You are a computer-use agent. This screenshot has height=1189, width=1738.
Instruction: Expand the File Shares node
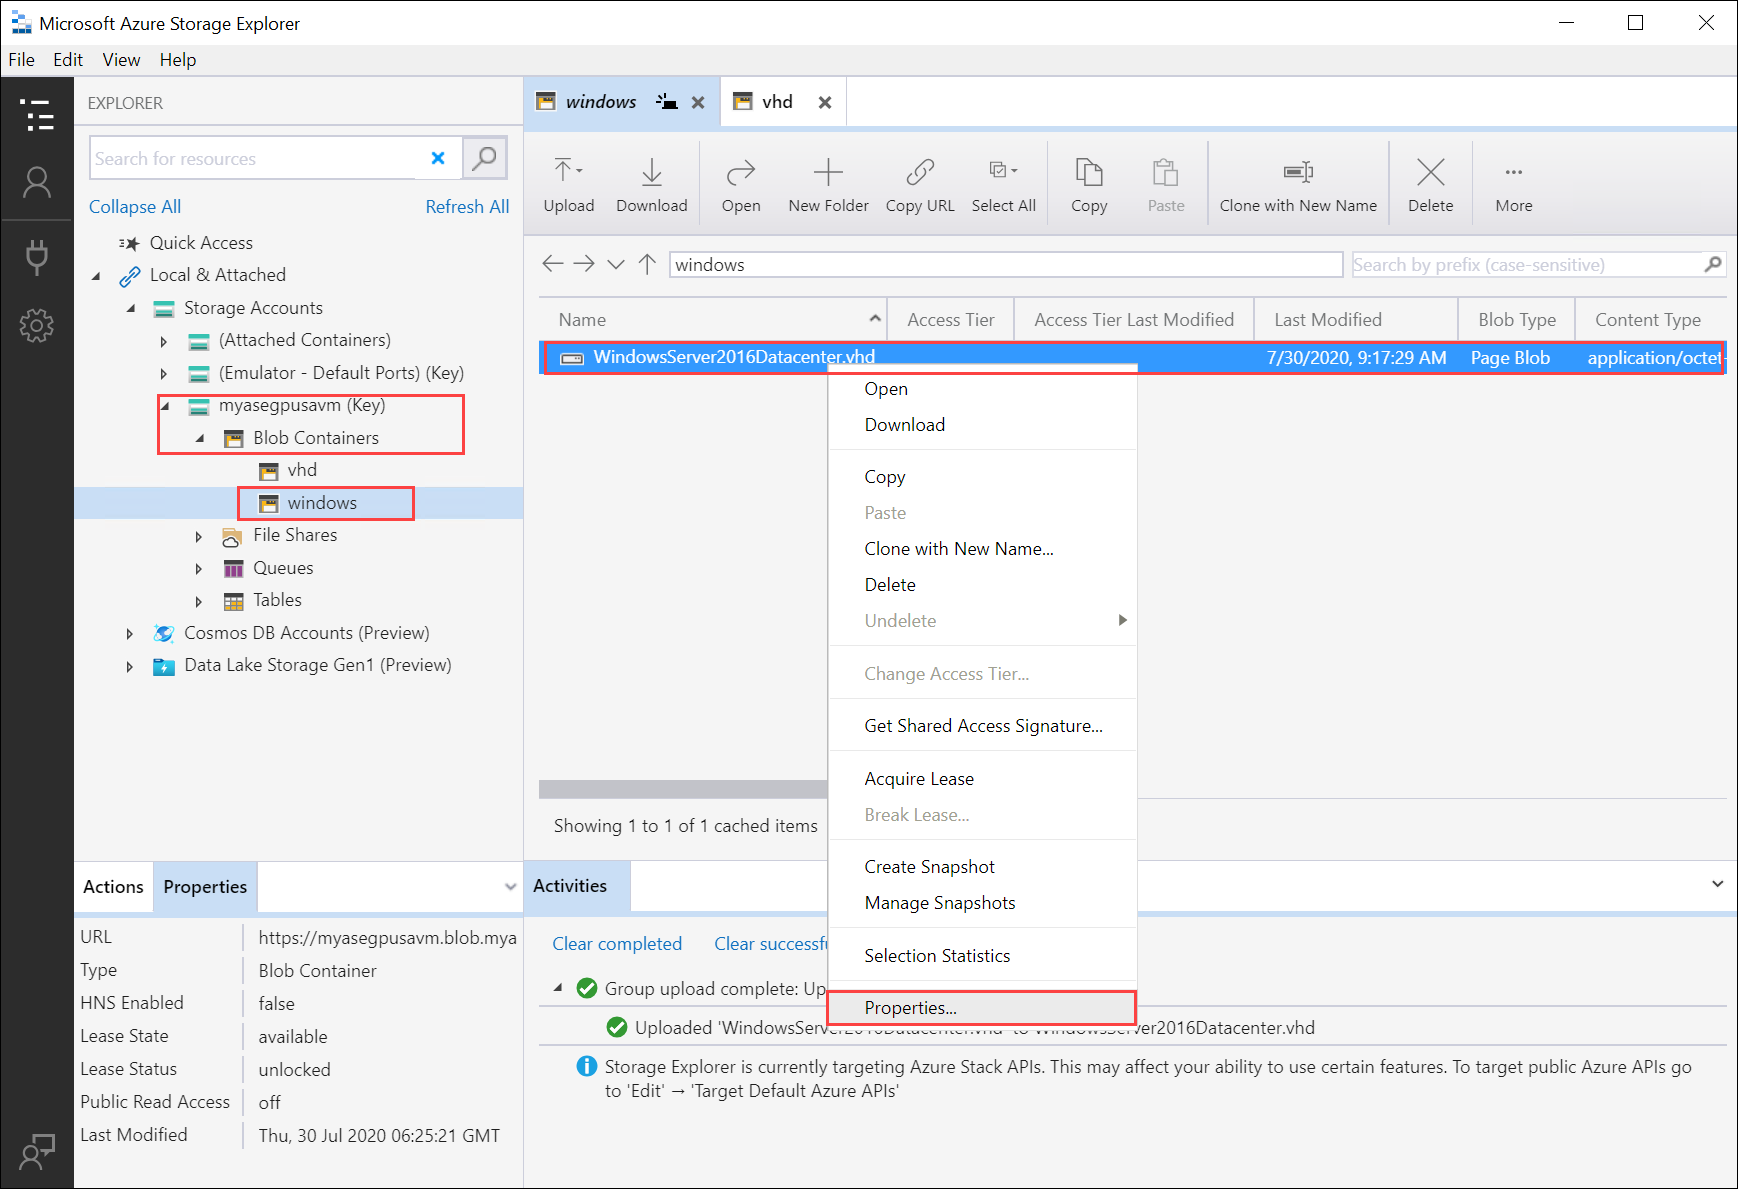point(198,536)
